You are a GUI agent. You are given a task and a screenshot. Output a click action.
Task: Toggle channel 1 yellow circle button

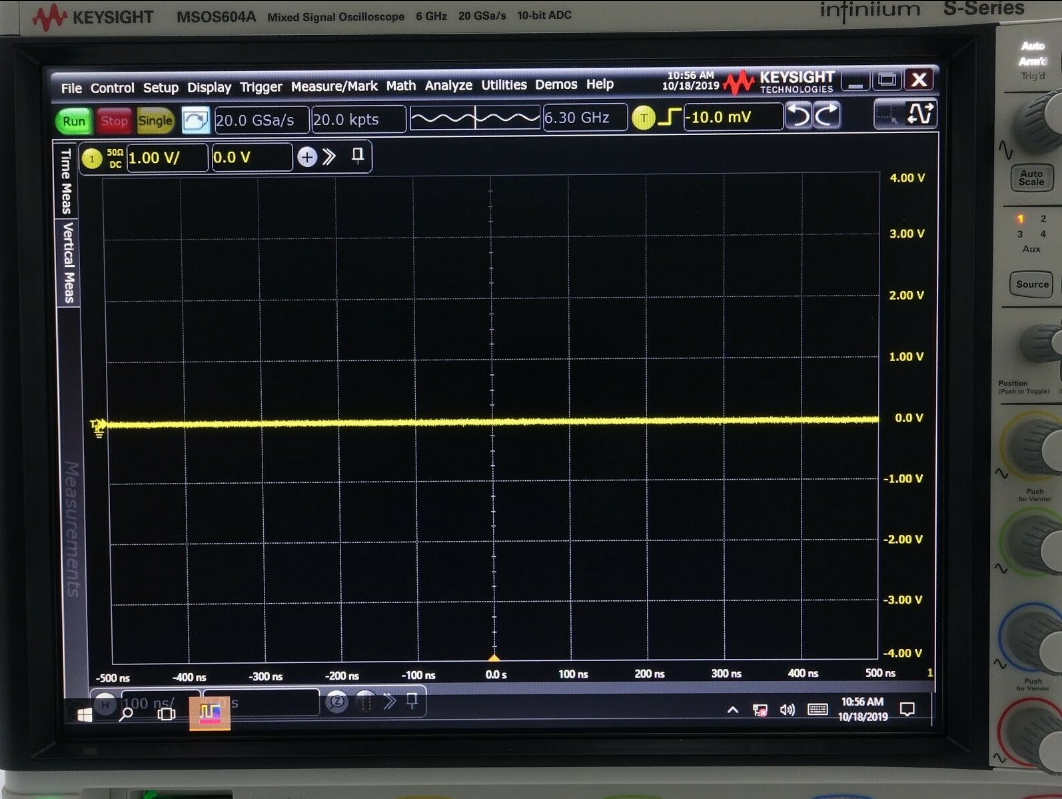[x=92, y=158]
